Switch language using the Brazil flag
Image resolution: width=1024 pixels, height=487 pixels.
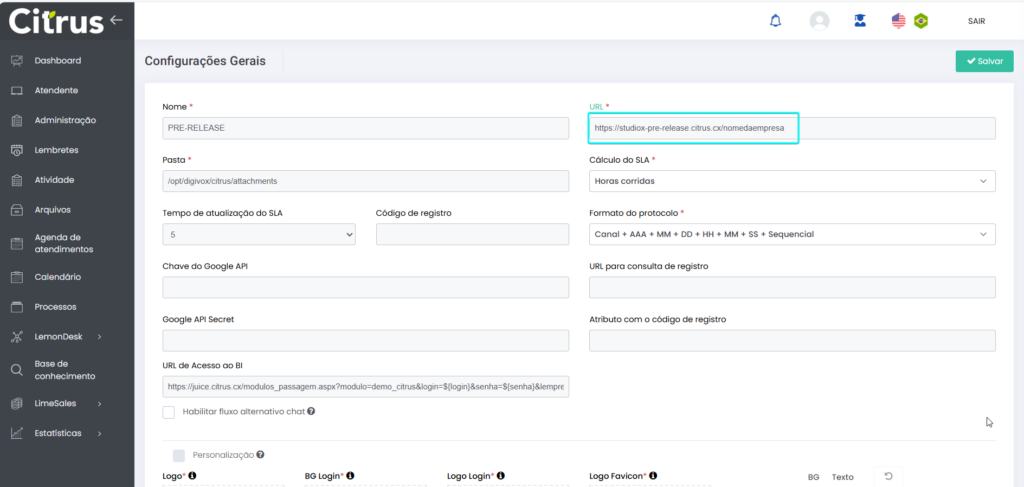(920, 21)
